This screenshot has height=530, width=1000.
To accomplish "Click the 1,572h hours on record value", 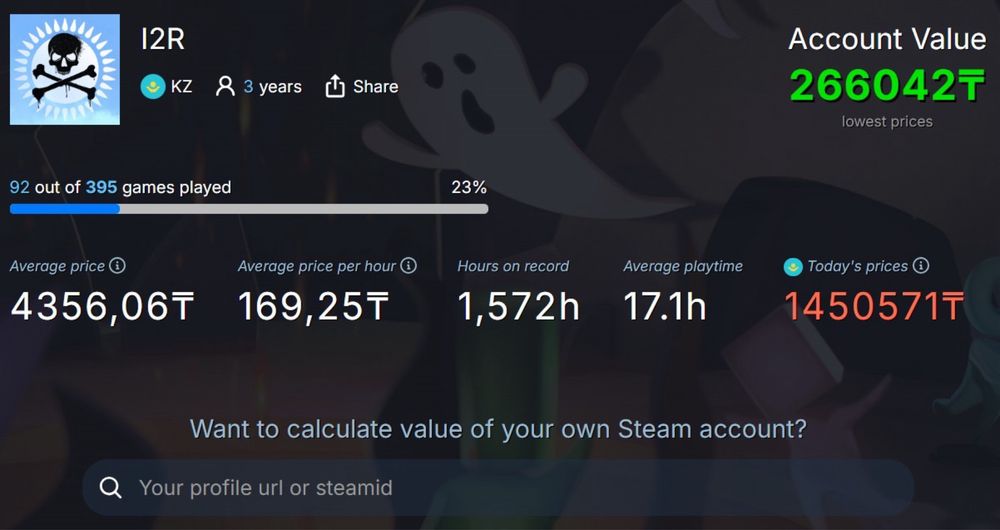I will click(518, 307).
